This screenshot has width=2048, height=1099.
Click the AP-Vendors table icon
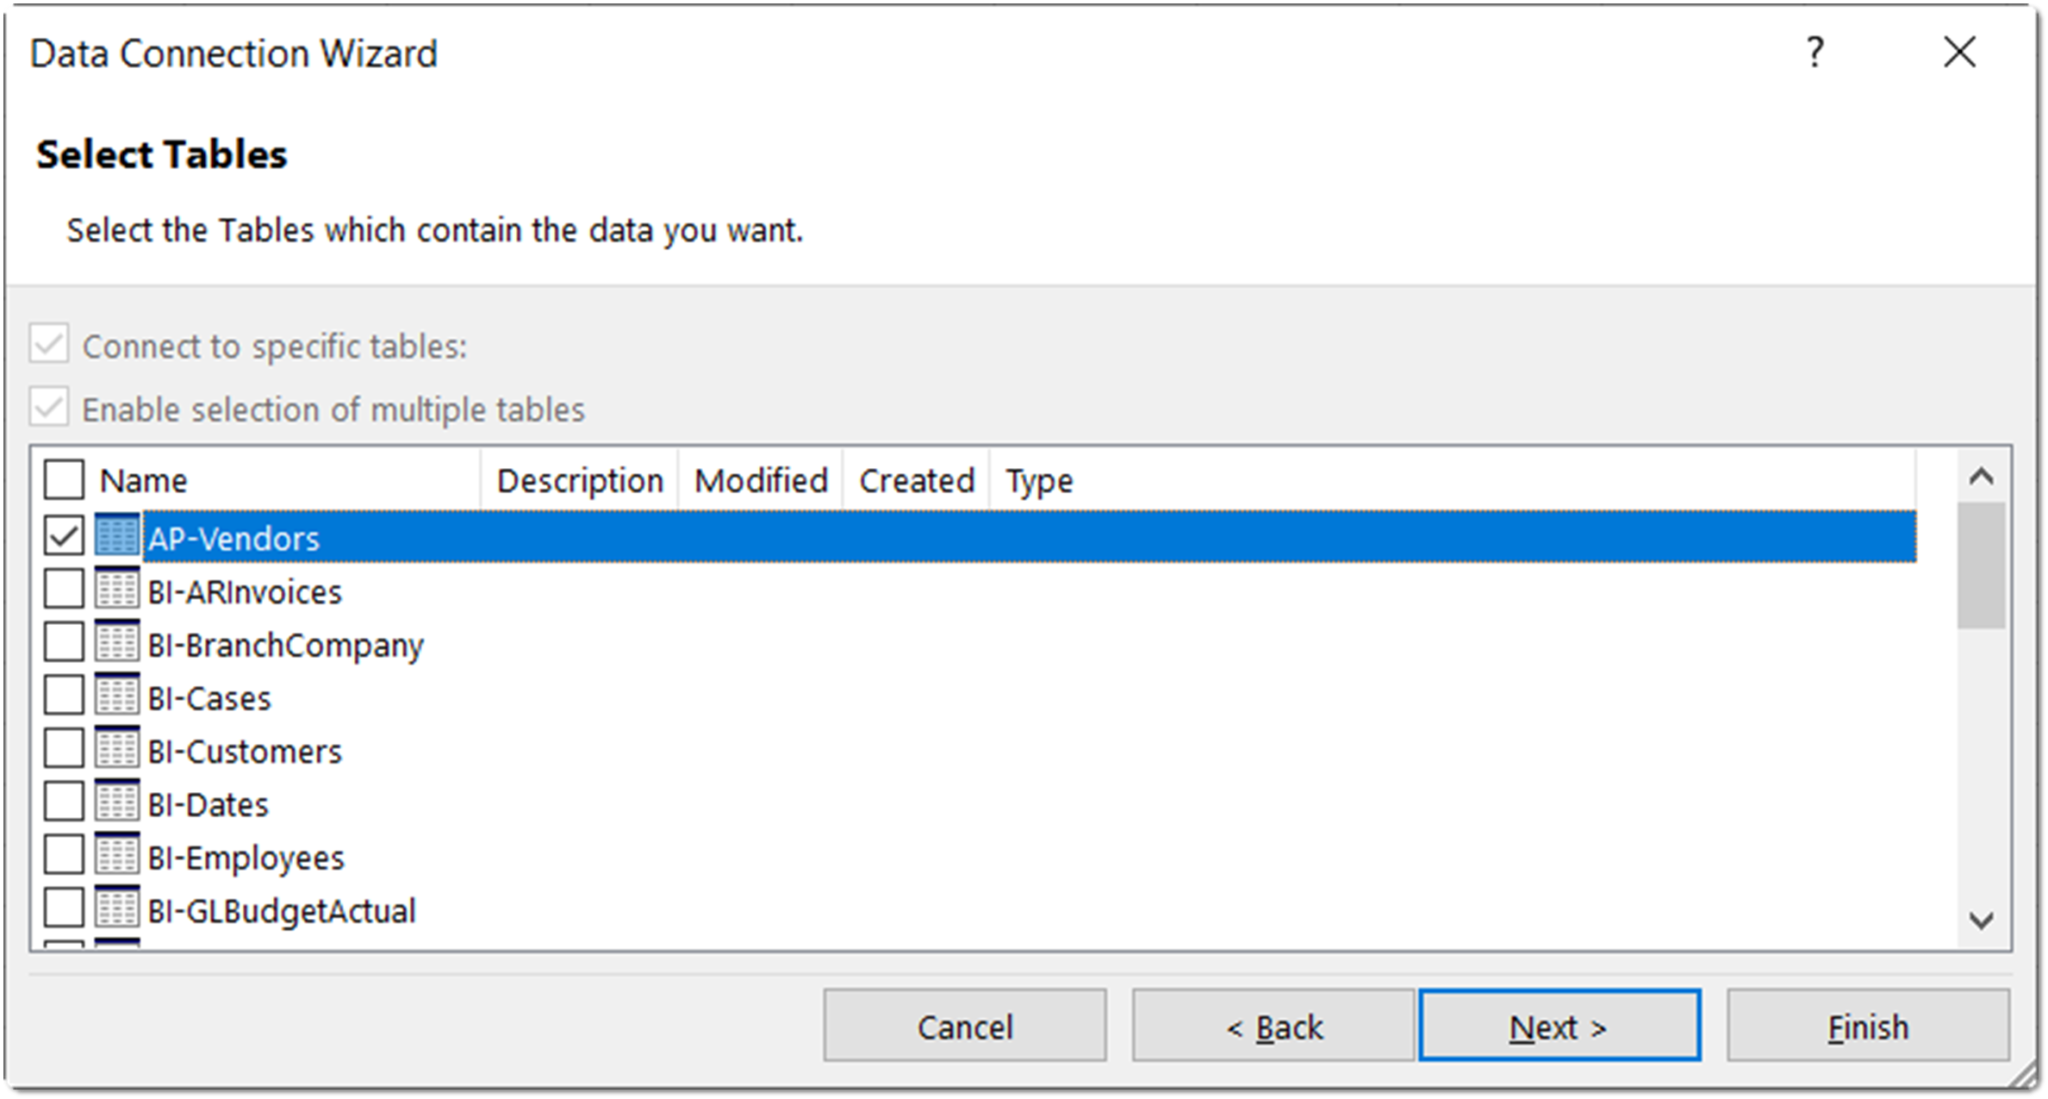click(118, 538)
